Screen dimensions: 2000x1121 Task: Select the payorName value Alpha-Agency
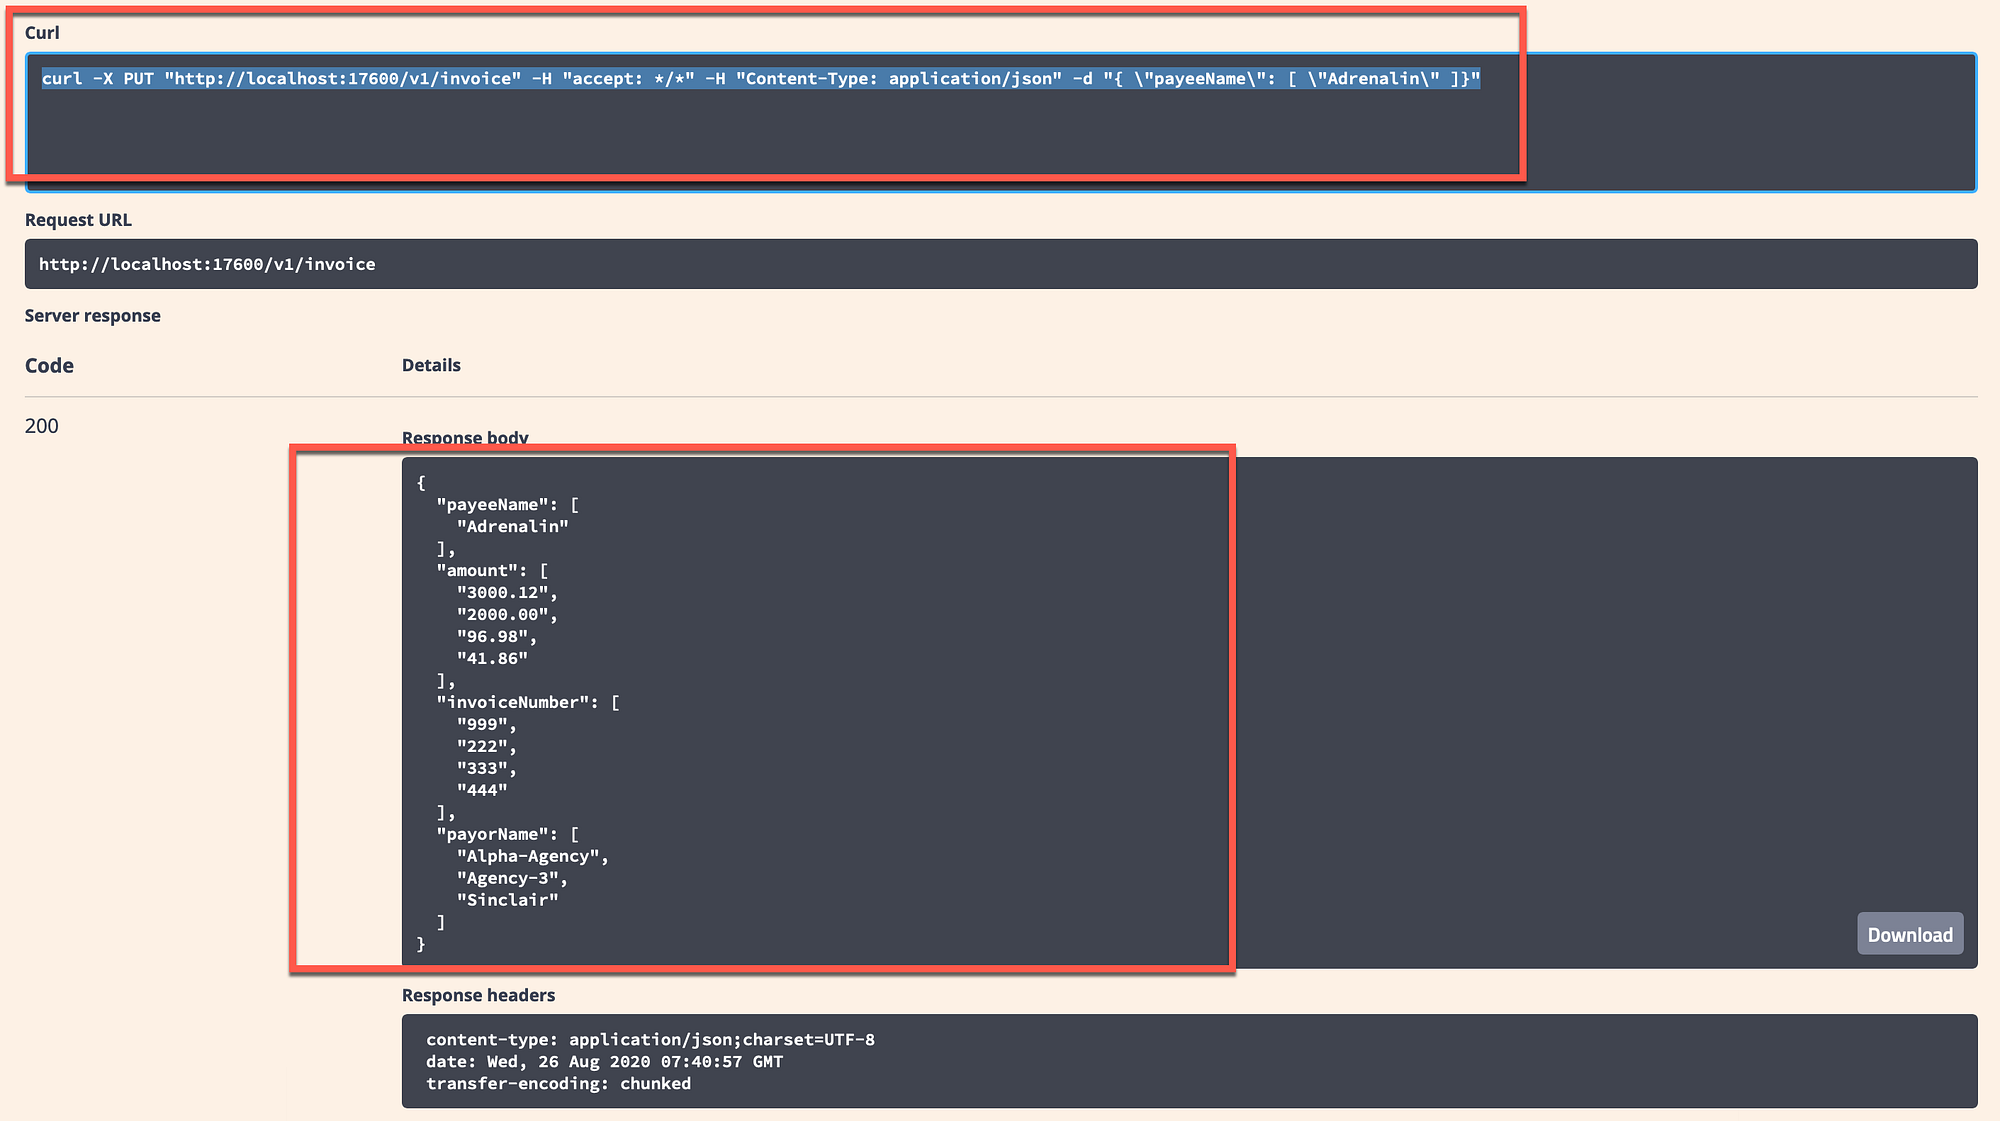533,855
